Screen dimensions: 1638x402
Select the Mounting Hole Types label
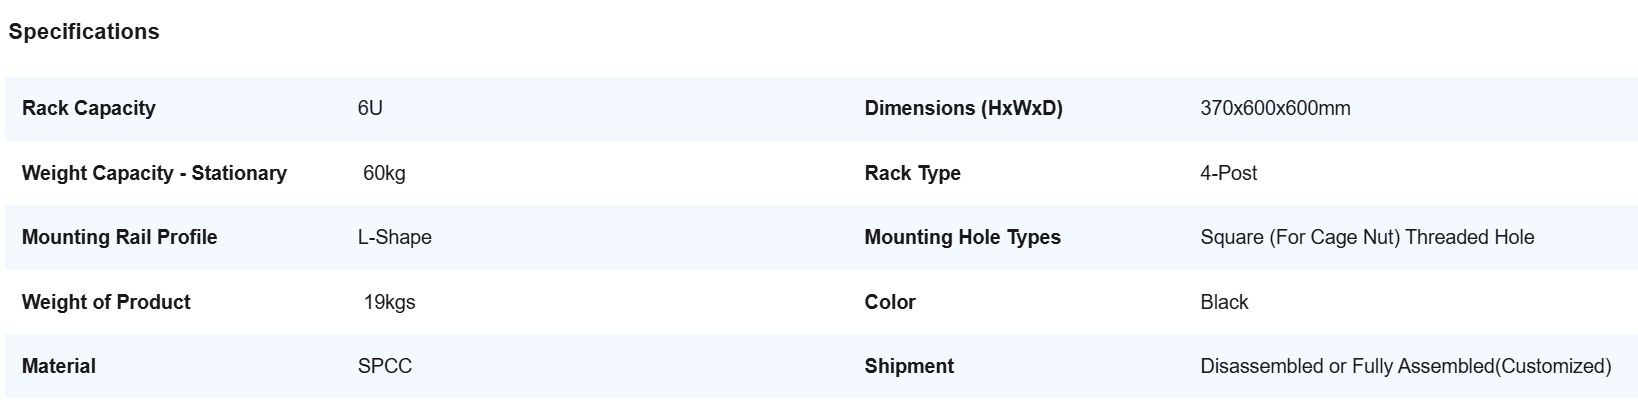click(x=962, y=237)
